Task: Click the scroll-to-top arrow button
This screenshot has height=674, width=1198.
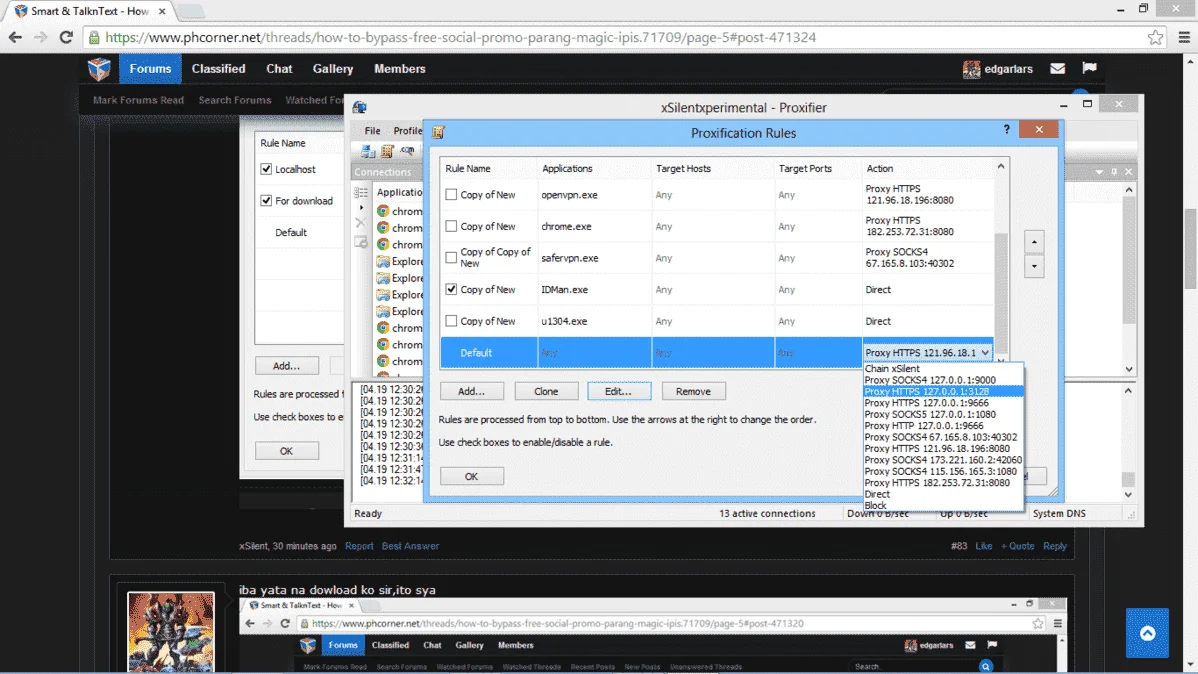Action: point(1147,633)
